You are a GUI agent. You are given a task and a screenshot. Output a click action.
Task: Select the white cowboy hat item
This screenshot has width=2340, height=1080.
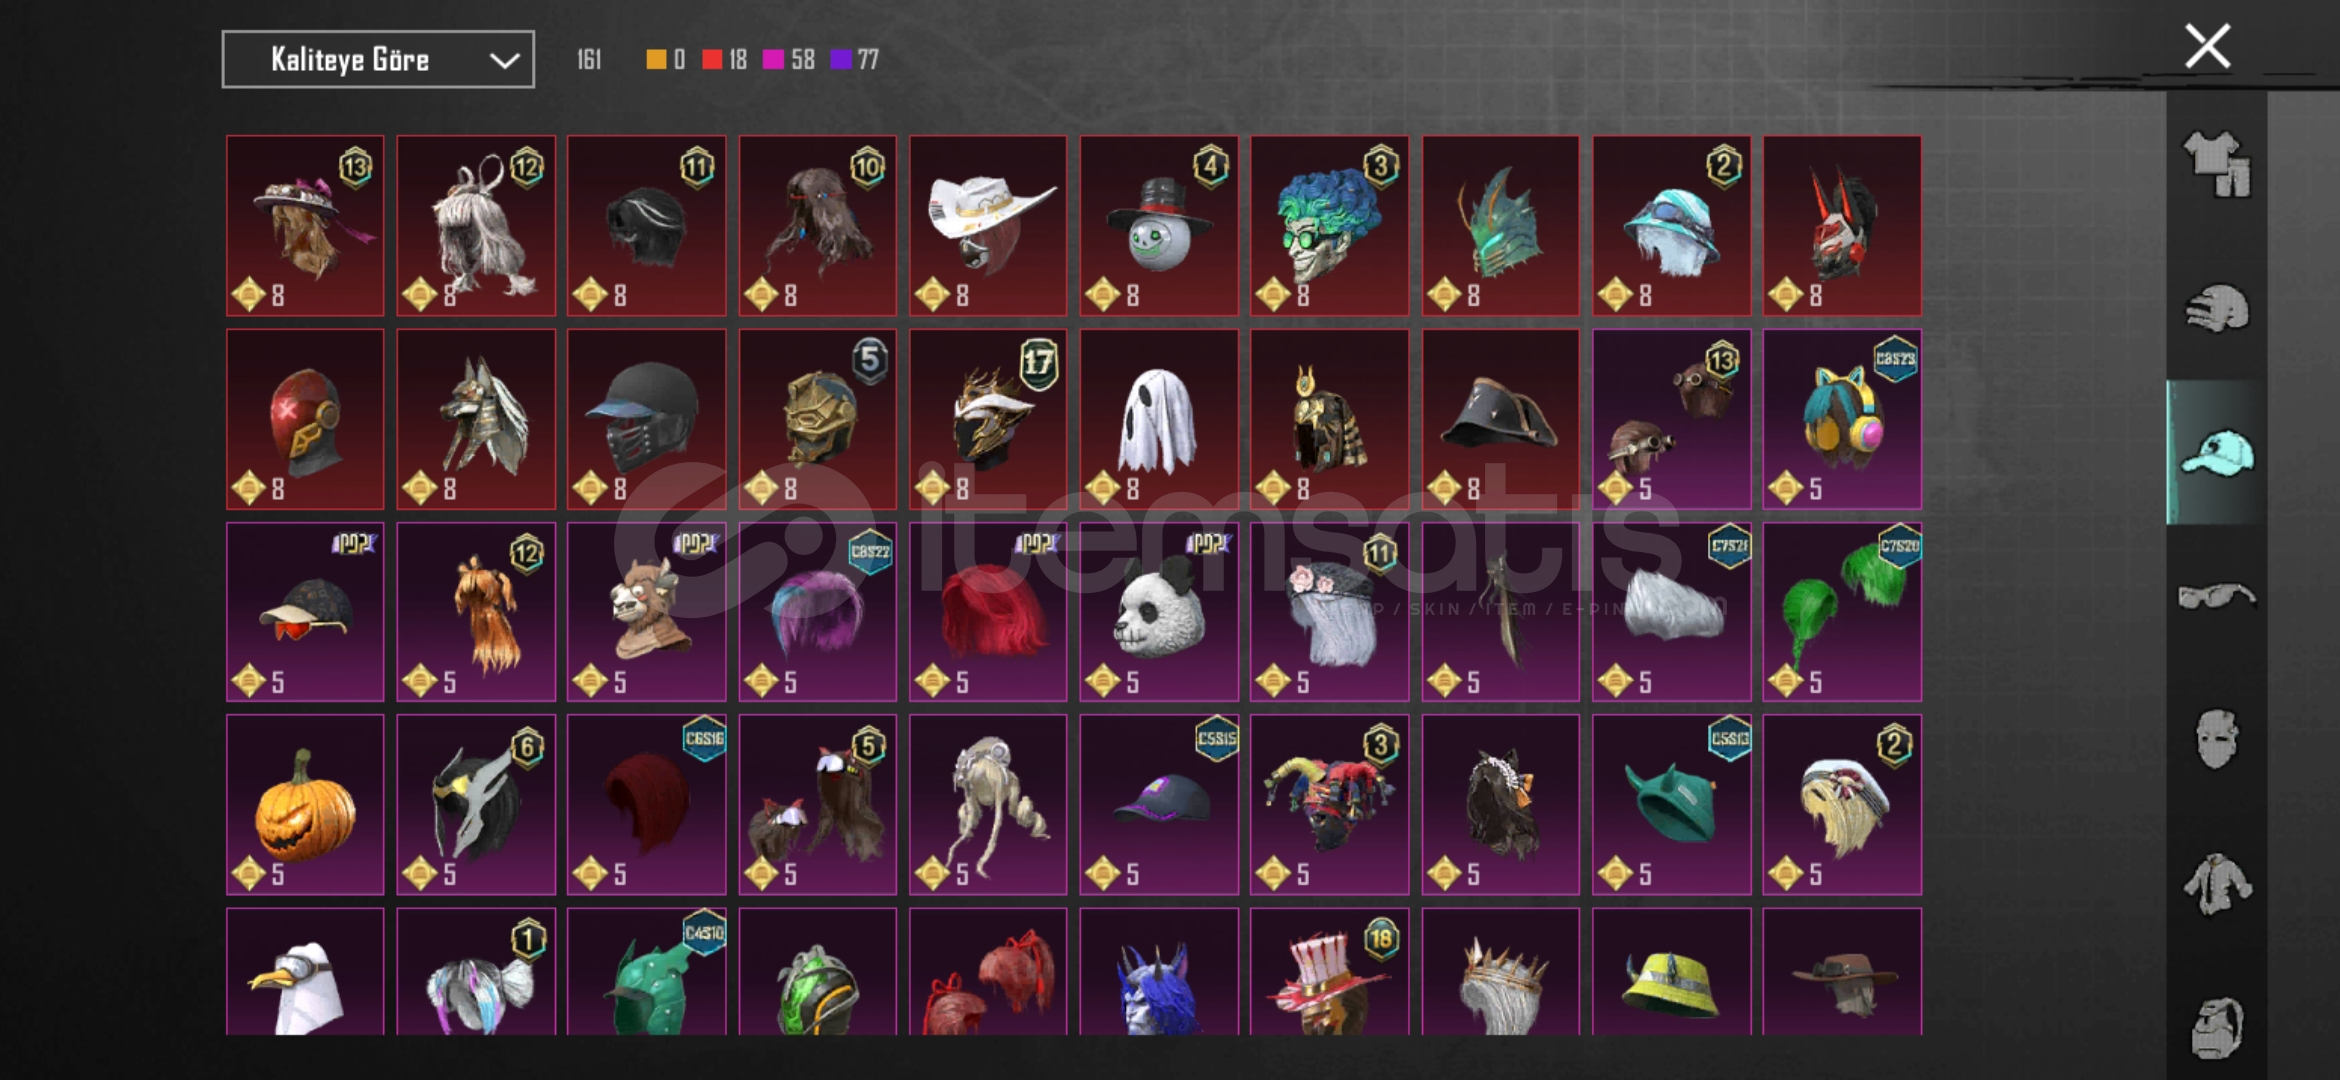pyautogui.click(x=988, y=226)
